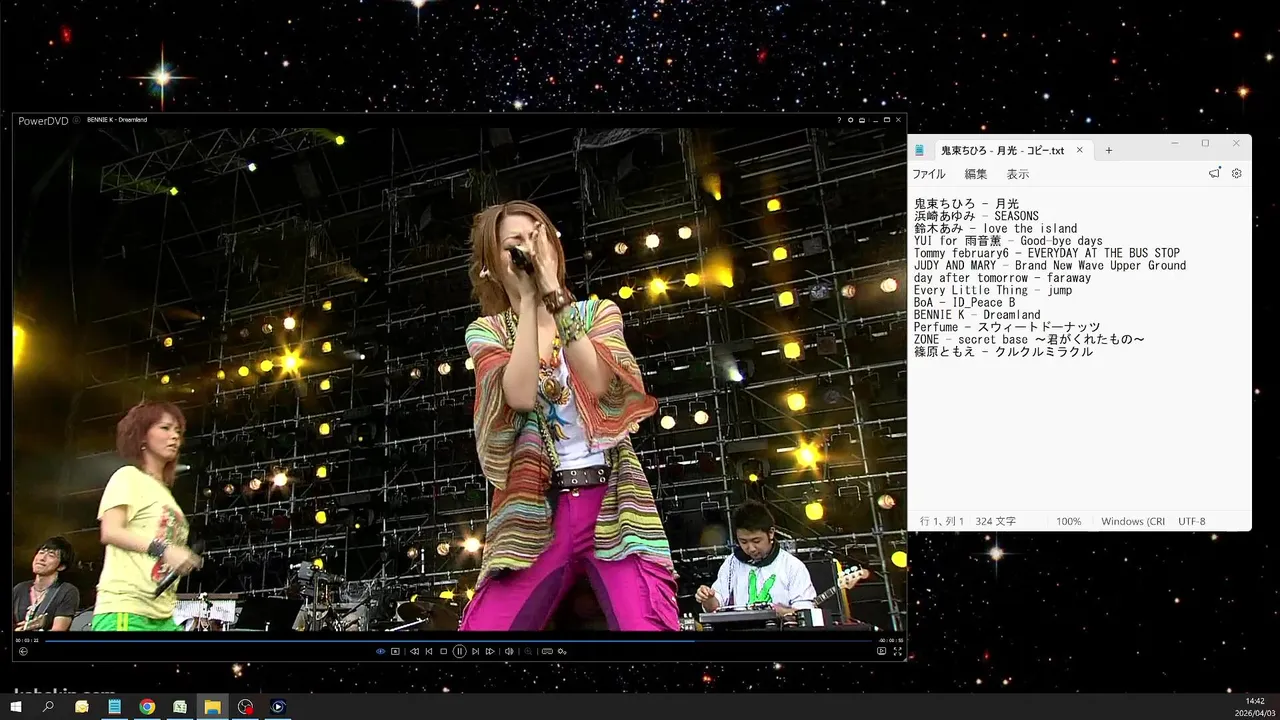Pause playback in PowerDVD

tap(459, 651)
